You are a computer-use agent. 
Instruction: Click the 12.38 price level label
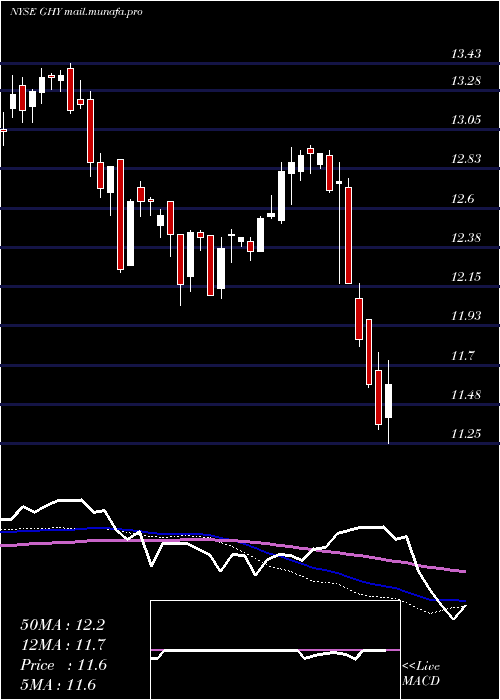tap(466, 237)
